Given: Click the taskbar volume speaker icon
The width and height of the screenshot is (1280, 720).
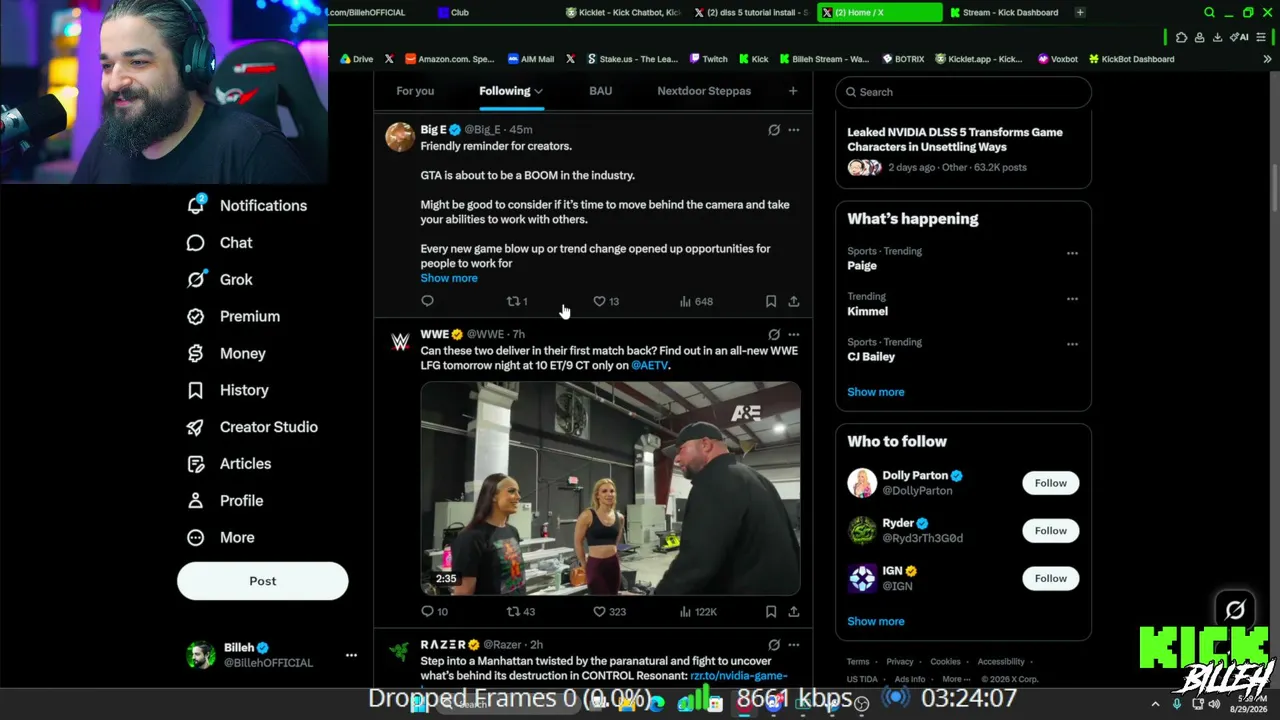Looking at the screenshot, I should [x=1214, y=704].
